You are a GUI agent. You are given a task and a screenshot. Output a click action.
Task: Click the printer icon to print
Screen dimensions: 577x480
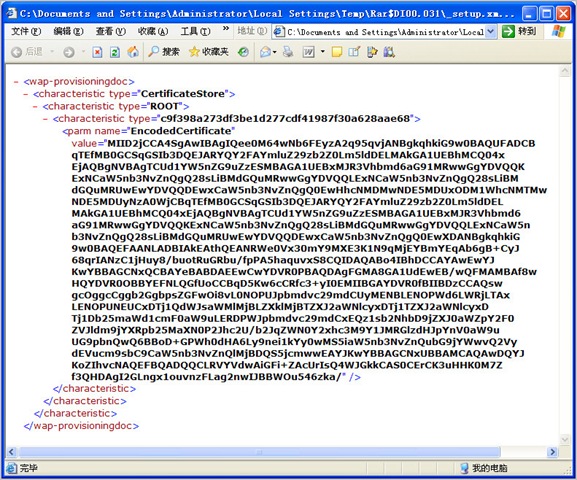288,52
